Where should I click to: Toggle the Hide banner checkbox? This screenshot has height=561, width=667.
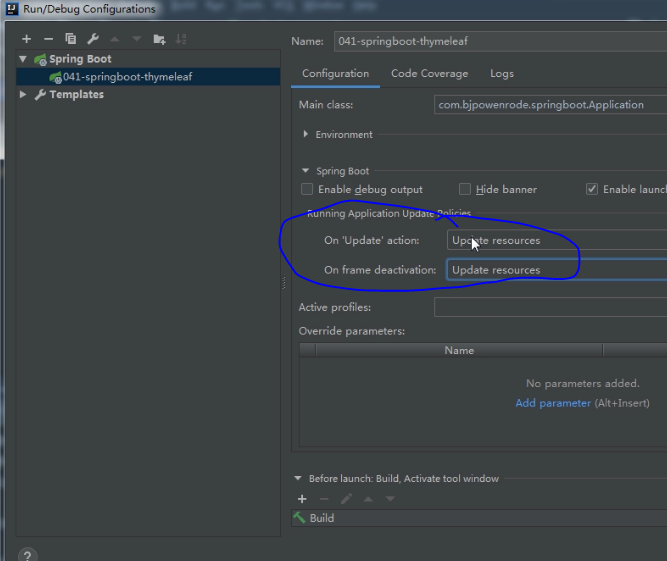coord(465,189)
